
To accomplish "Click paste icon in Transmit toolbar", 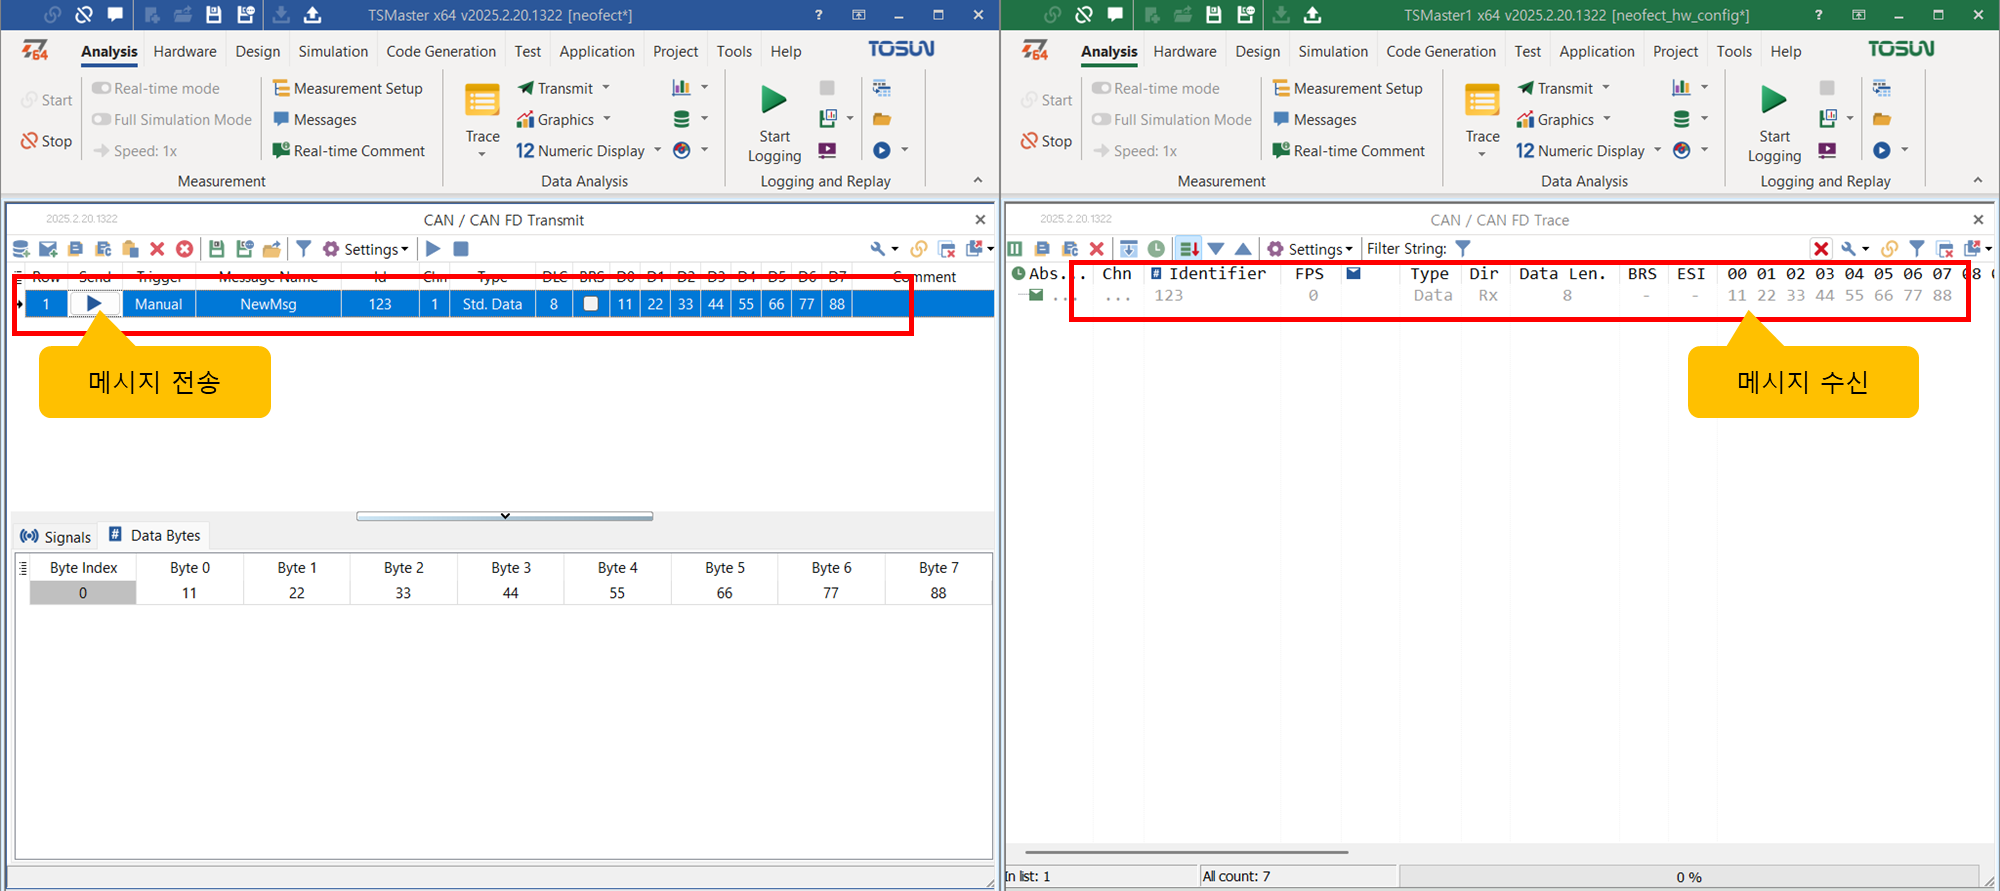I will click(130, 249).
